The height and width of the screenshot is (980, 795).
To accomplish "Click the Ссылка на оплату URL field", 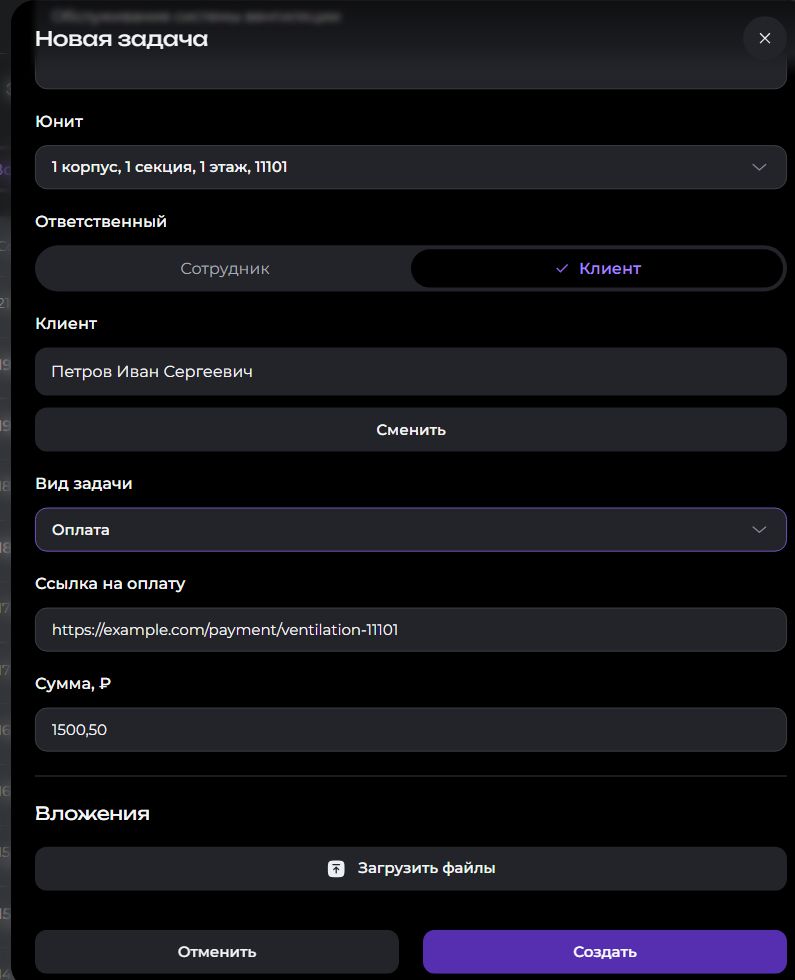I will (411, 629).
